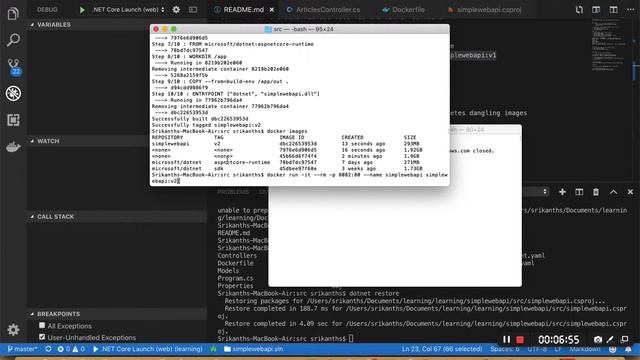
Task: Open the Explorer files icon
Action: pos(13,14)
